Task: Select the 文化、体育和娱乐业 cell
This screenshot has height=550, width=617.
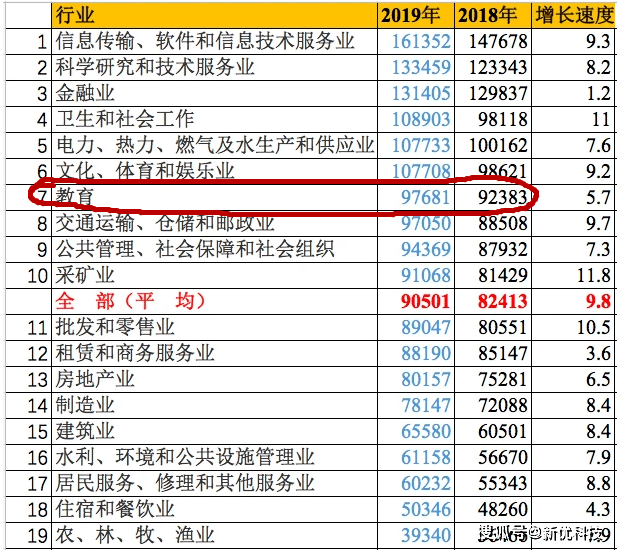Action: coord(214,172)
